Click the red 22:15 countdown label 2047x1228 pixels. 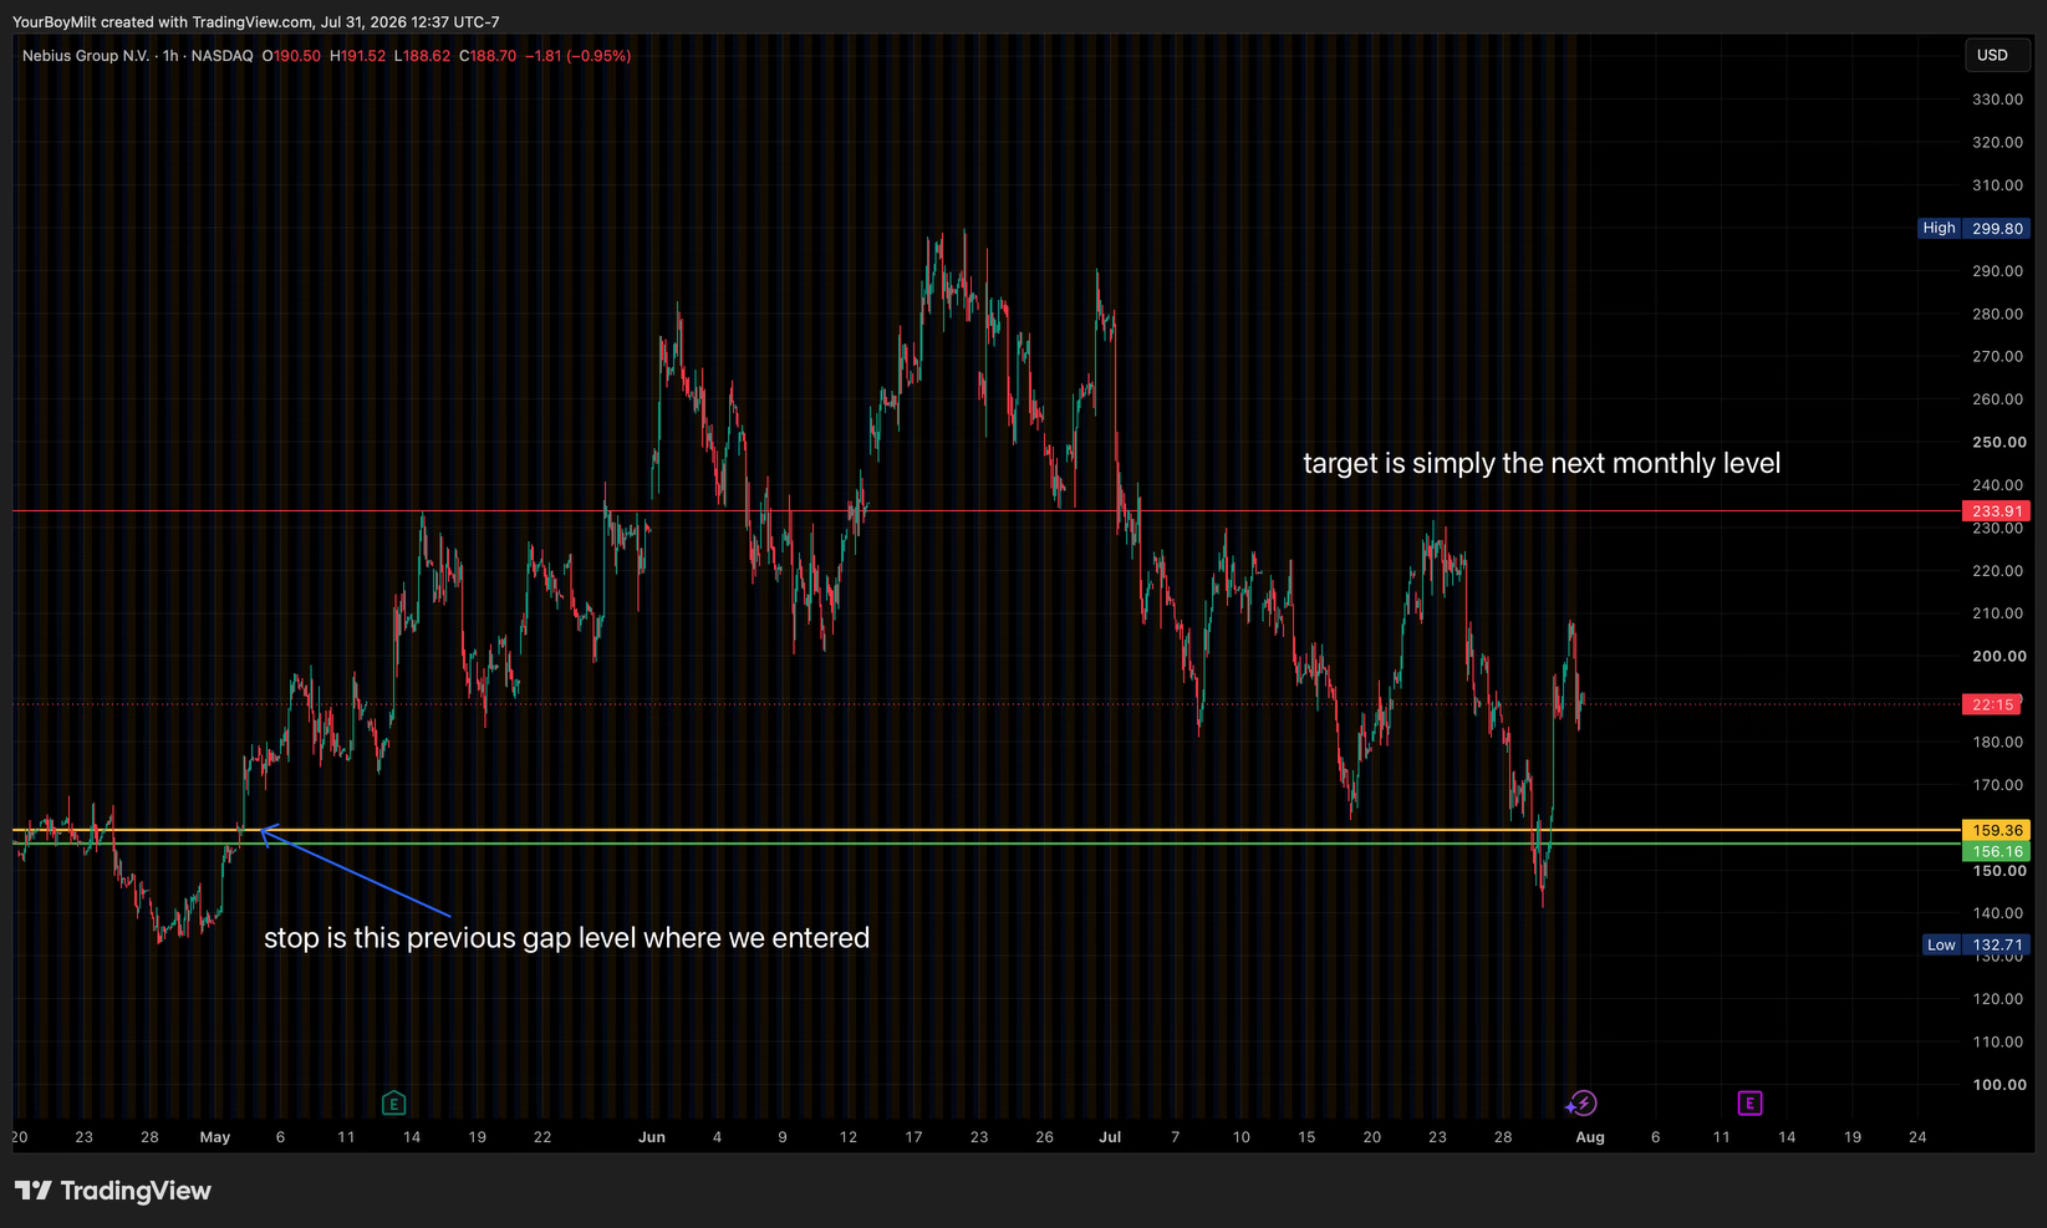click(1993, 705)
